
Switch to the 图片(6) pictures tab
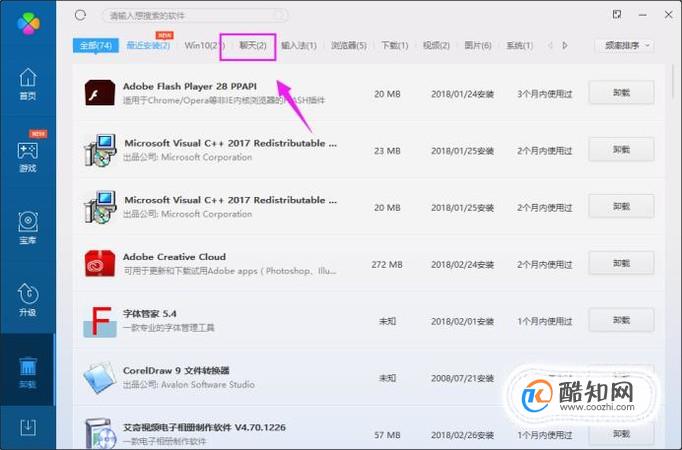(x=478, y=45)
